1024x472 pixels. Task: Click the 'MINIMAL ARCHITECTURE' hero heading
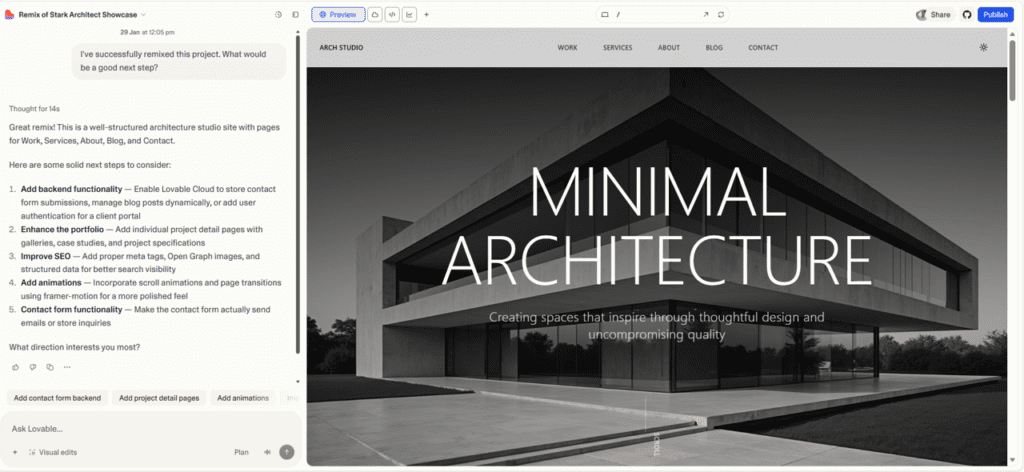(x=656, y=225)
